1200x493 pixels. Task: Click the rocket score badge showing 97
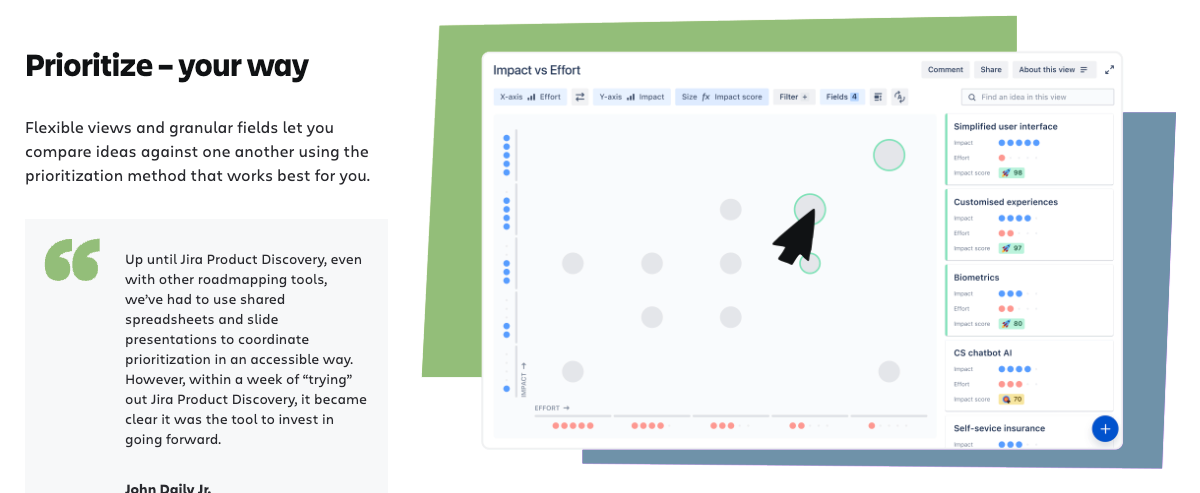coord(1011,248)
